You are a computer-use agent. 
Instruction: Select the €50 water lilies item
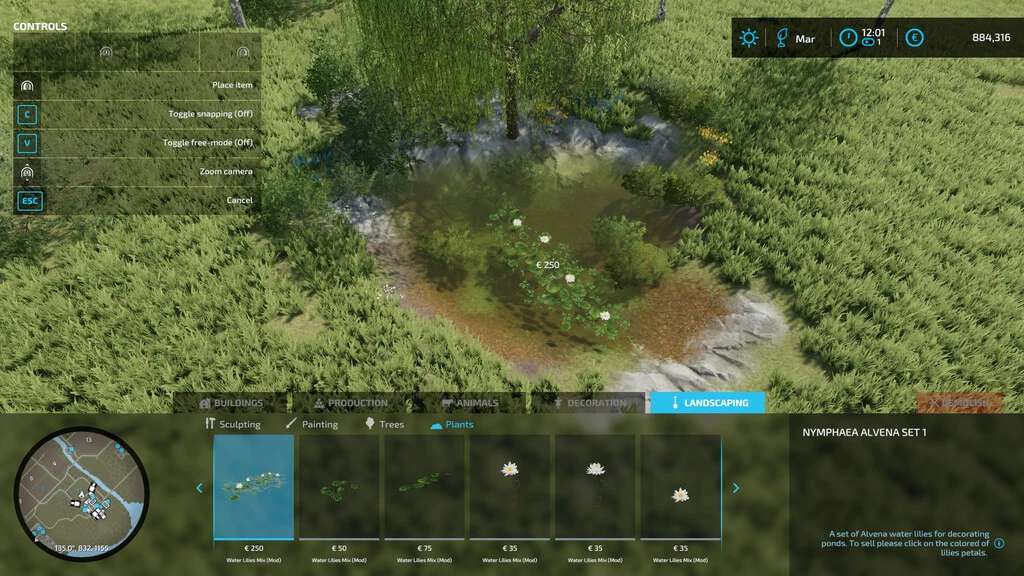tap(339, 490)
